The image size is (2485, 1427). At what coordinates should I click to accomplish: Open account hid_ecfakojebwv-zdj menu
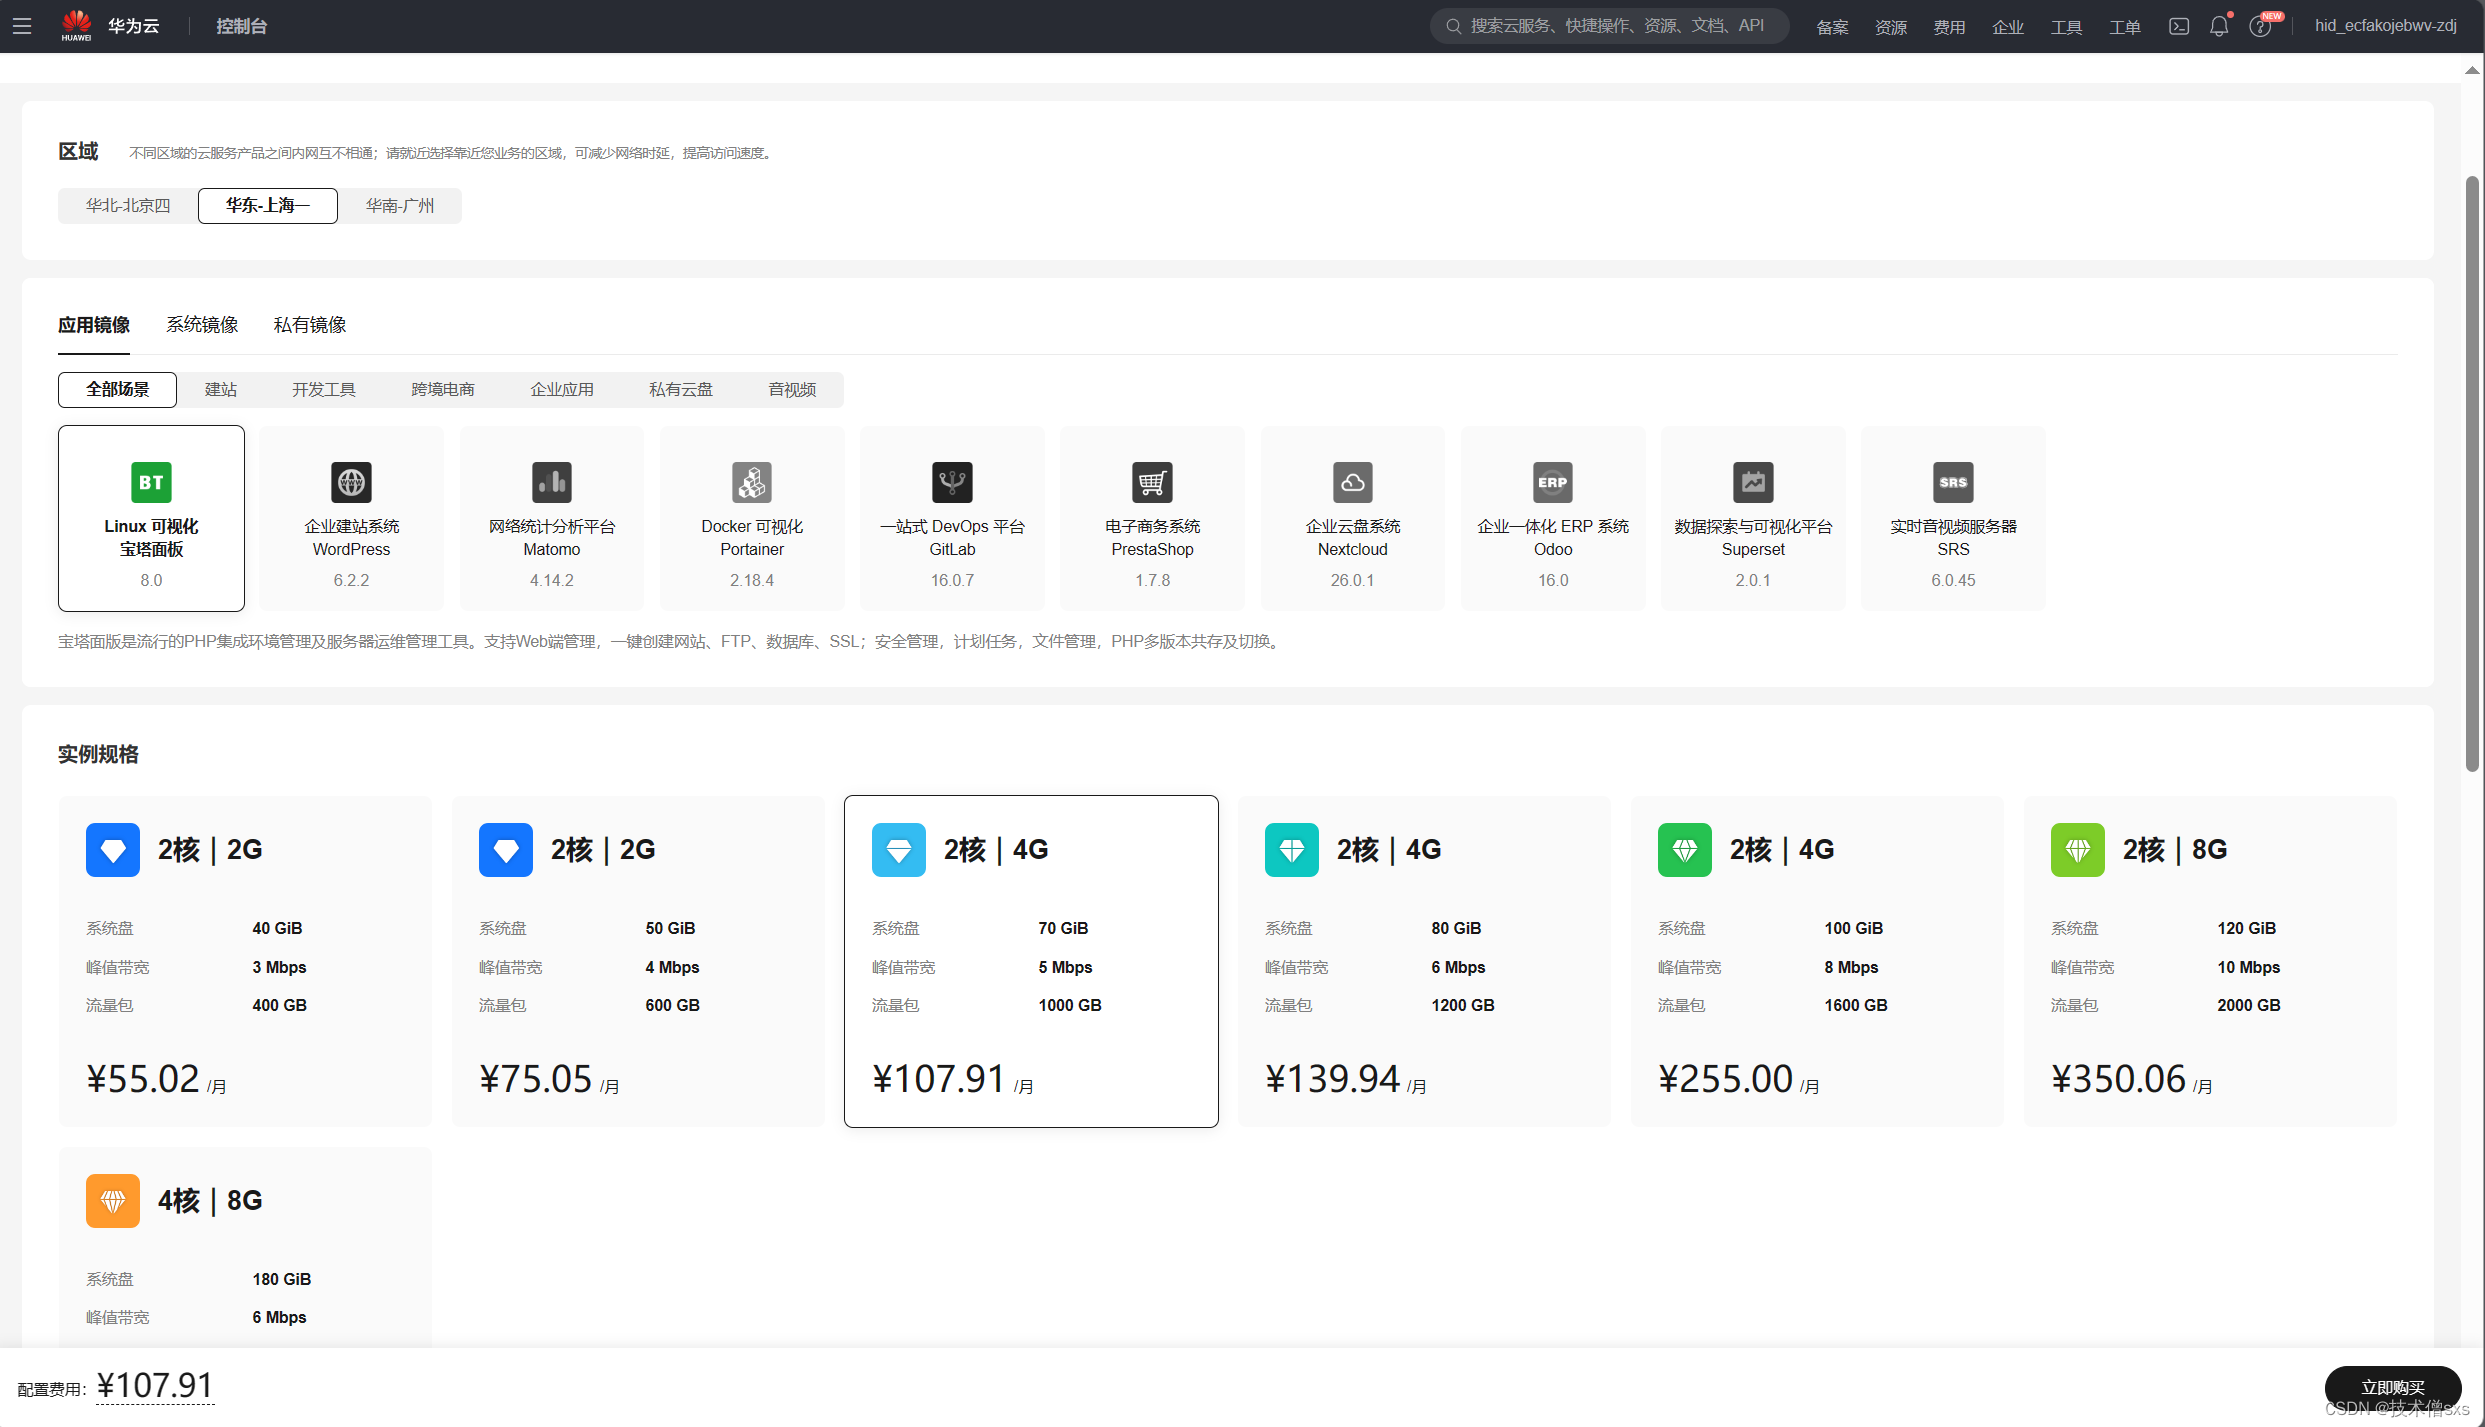(2385, 26)
